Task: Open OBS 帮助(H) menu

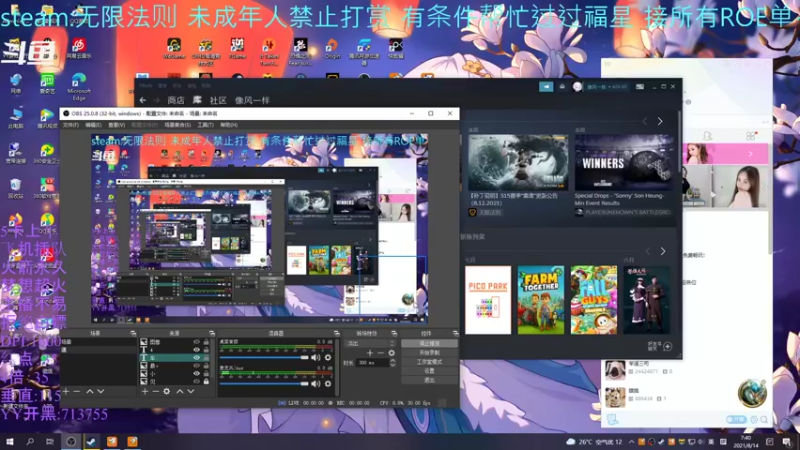Action: pyautogui.click(x=229, y=125)
